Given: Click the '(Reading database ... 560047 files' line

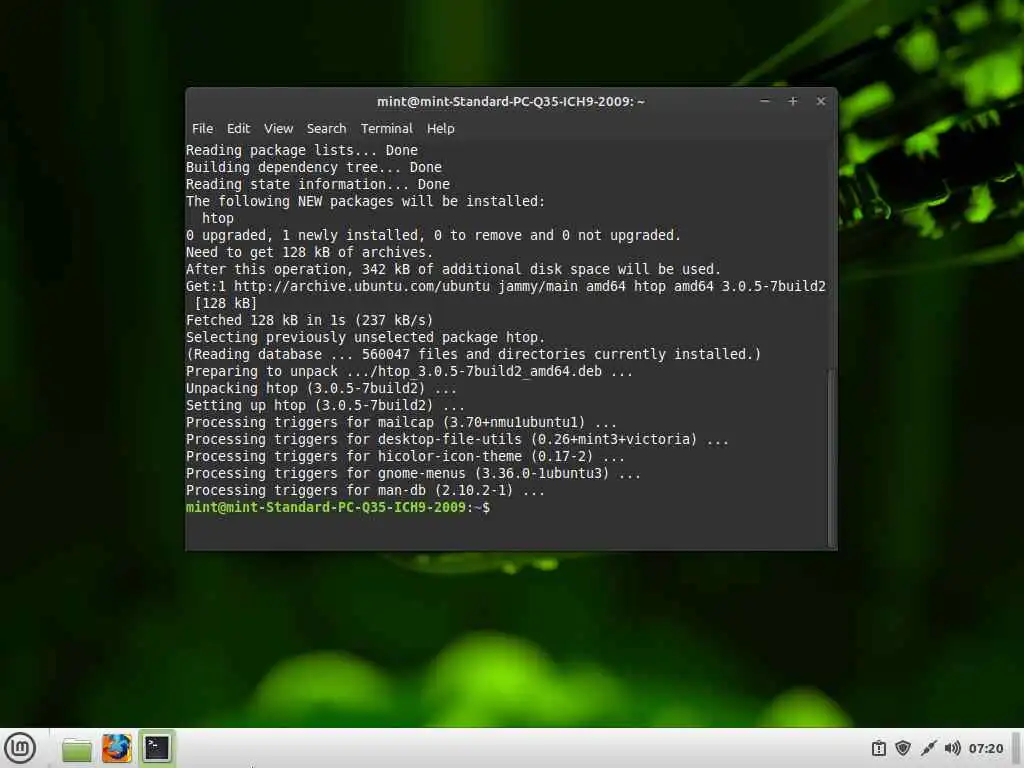Looking at the screenshot, I should (473, 354).
